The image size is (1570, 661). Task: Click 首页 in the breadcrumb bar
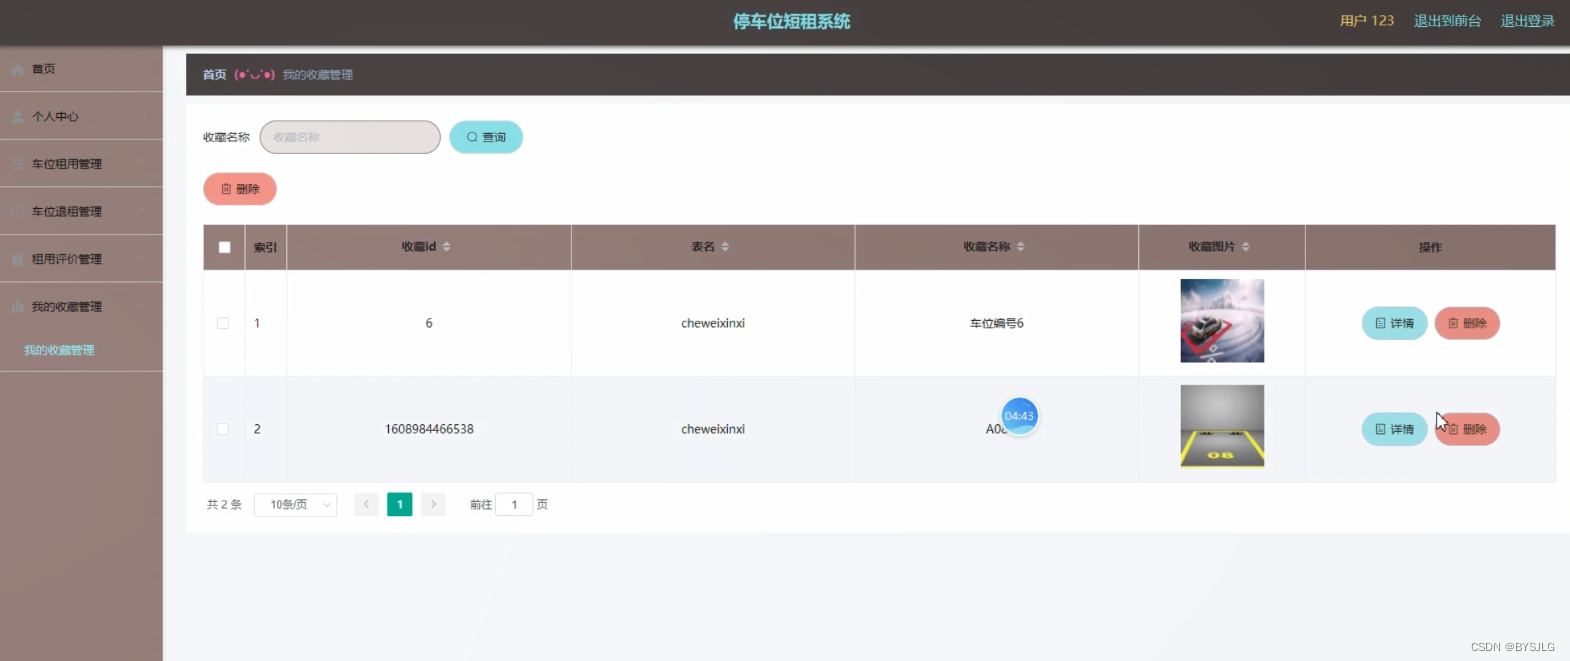pyautogui.click(x=214, y=75)
